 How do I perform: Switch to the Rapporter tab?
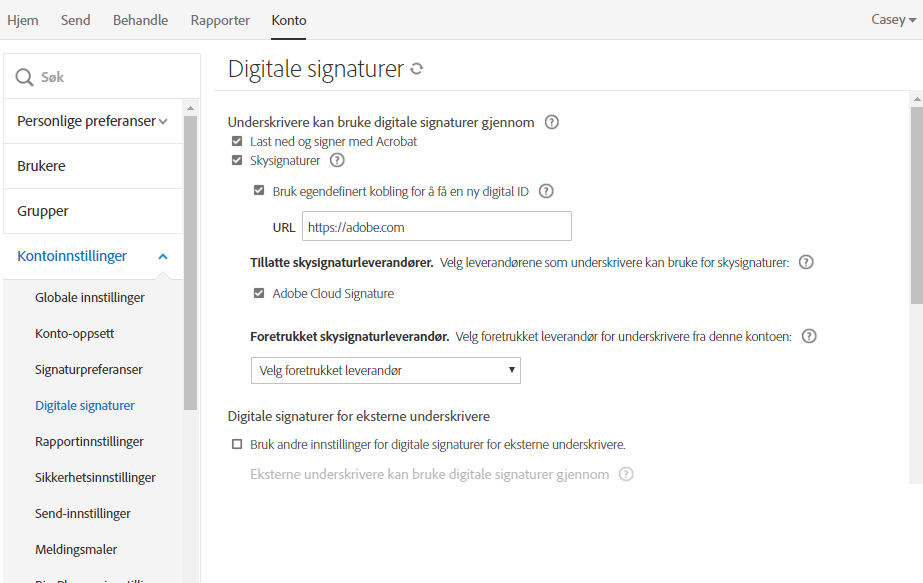pos(219,19)
